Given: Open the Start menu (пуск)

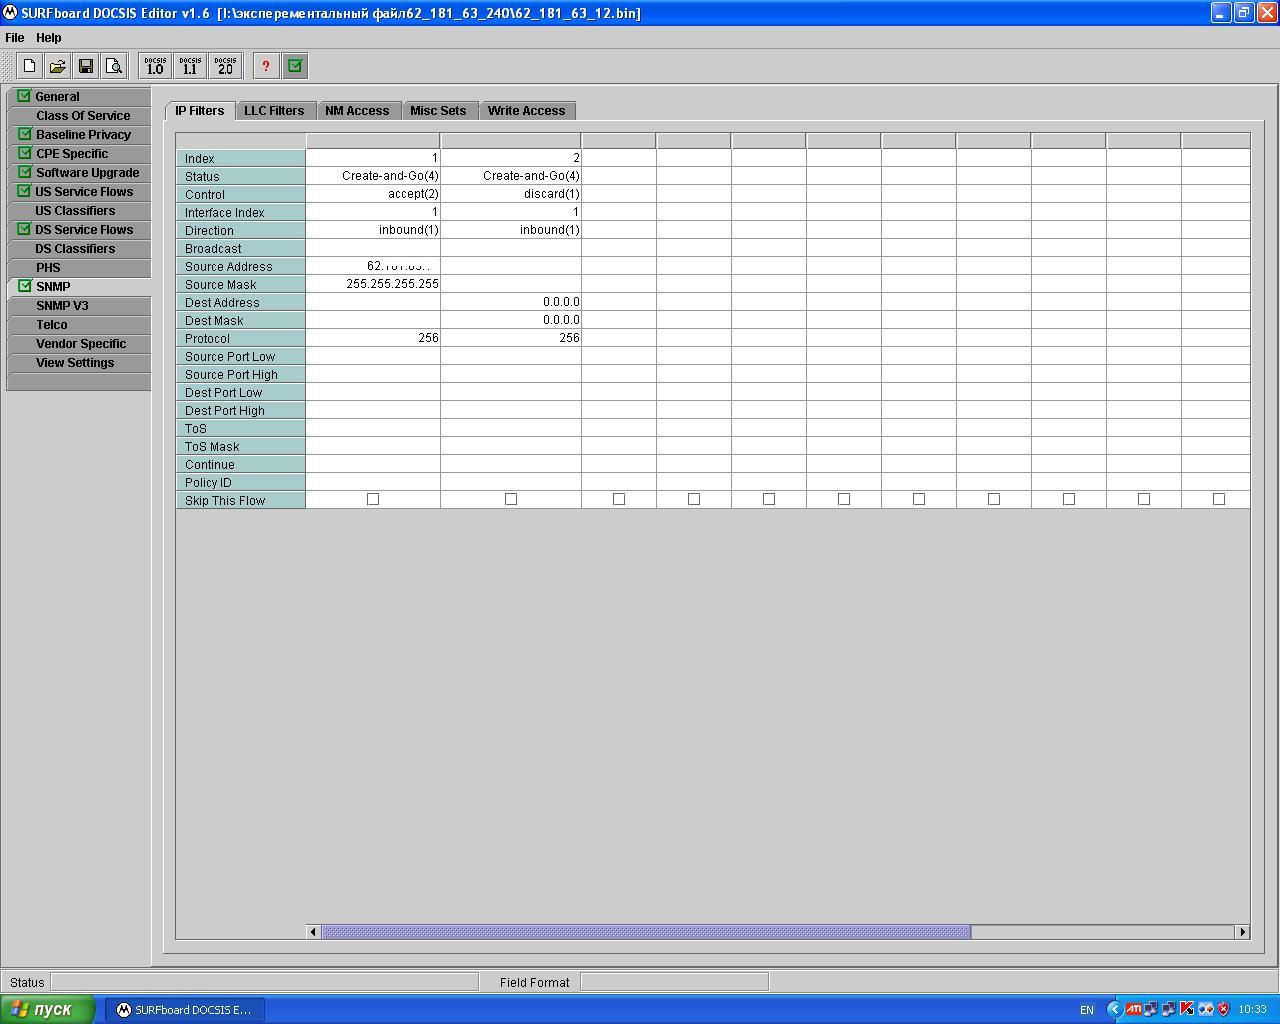Looking at the screenshot, I should (x=48, y=1009).
